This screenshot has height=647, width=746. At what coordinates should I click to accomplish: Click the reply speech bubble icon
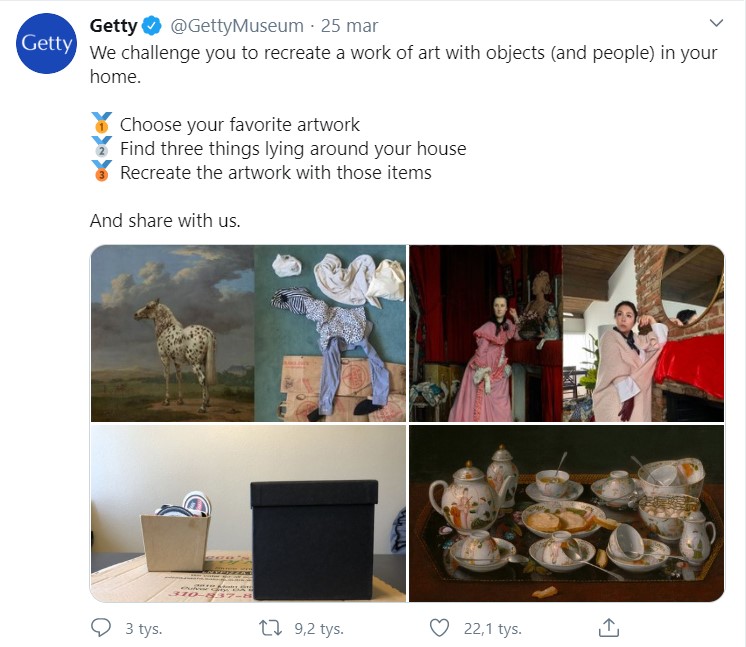(101, 628)
